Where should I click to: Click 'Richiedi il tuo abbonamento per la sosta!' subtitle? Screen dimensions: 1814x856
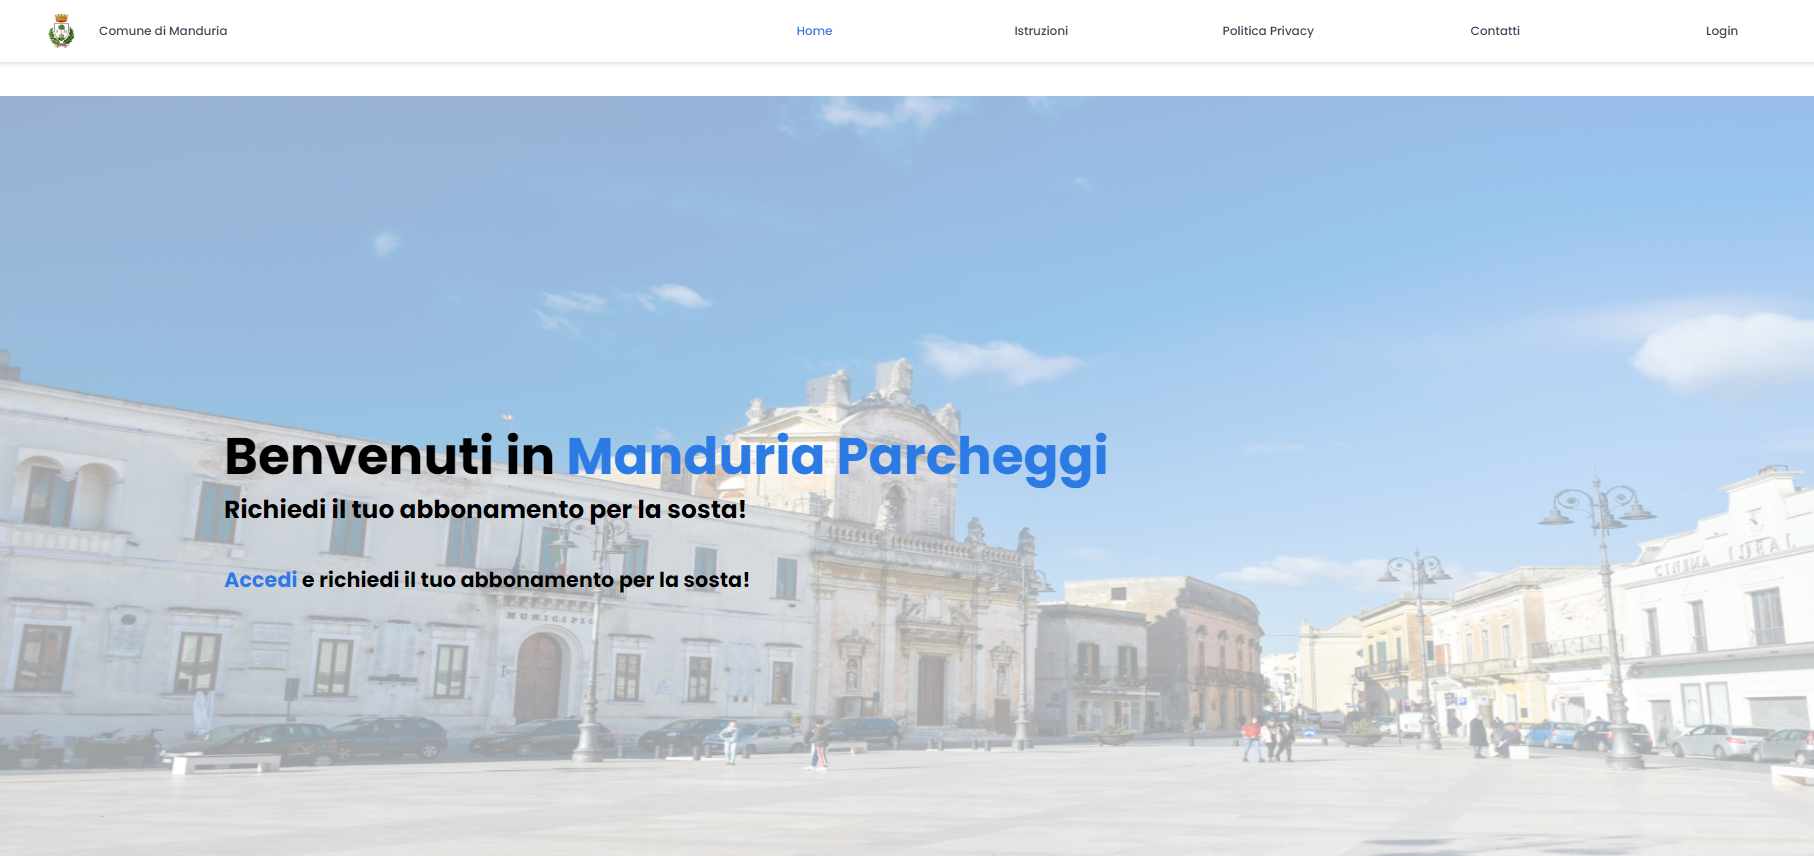tap(485, 510)
